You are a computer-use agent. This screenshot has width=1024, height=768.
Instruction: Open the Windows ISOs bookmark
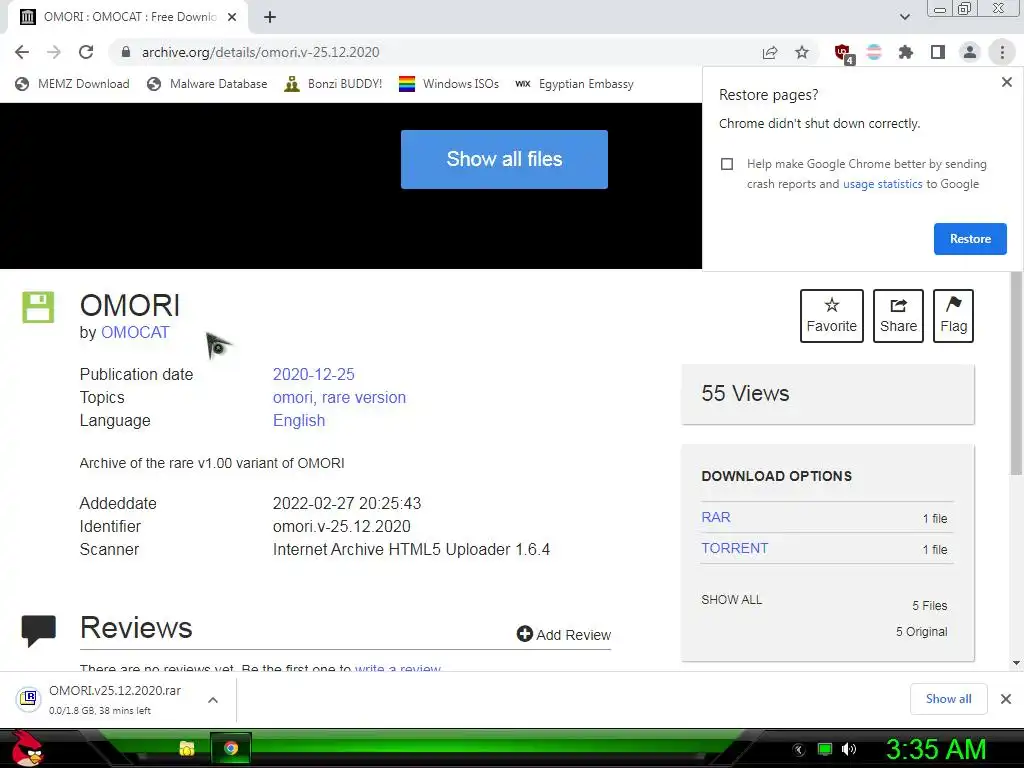click(x=449, y=84)
